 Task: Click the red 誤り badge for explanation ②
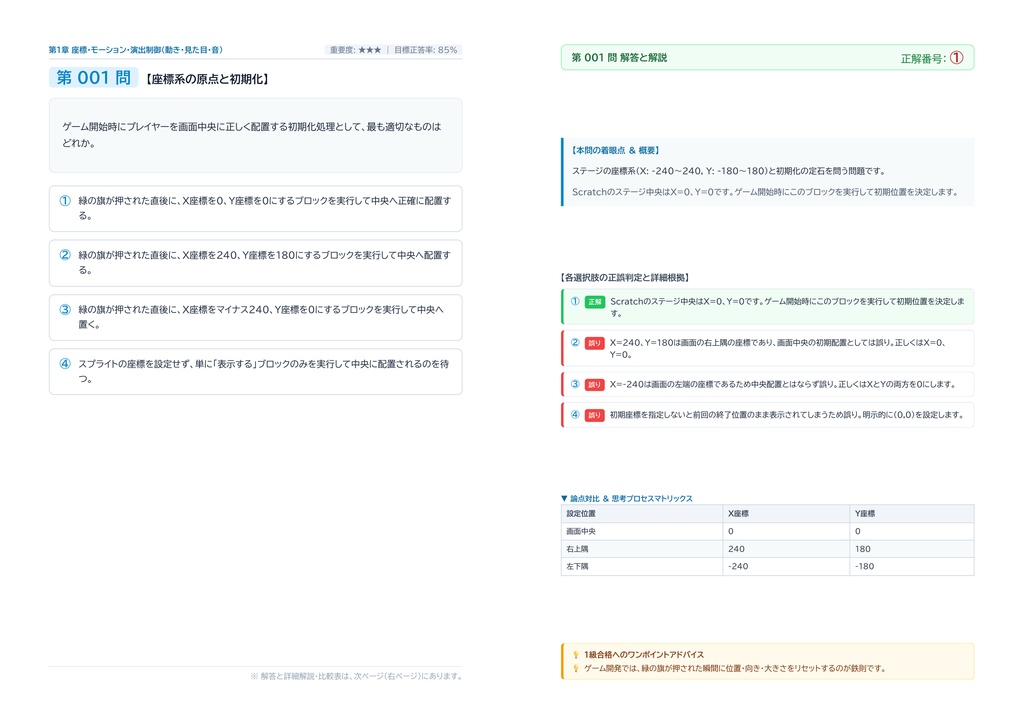tap(594, 343)
